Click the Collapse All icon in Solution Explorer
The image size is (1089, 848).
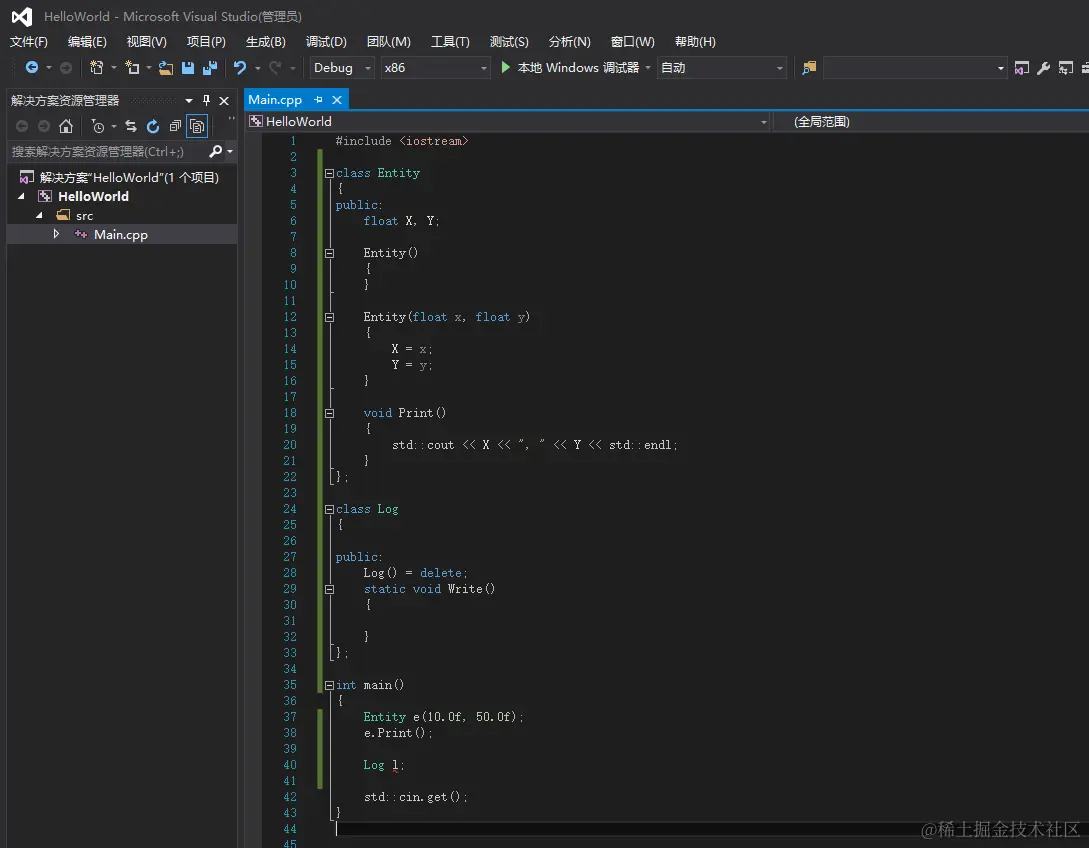[x=175, y=126]
